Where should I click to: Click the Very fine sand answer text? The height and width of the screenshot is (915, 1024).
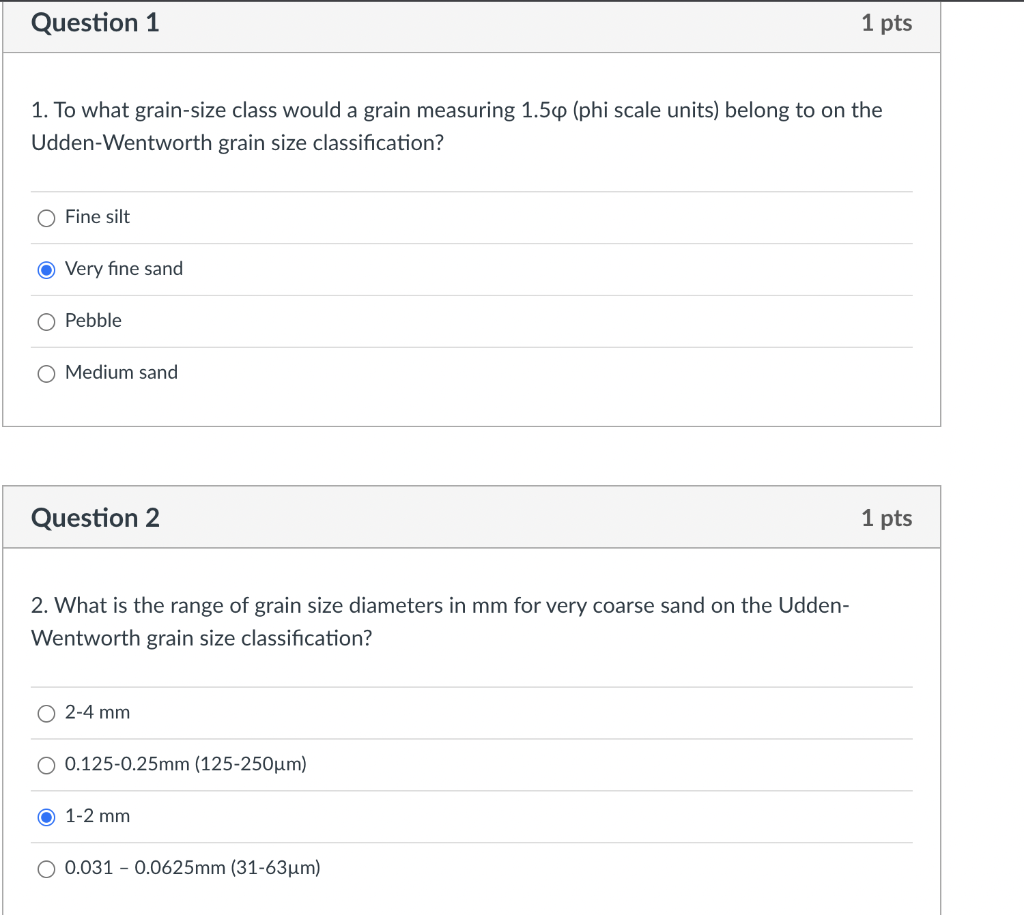(122, 268)
